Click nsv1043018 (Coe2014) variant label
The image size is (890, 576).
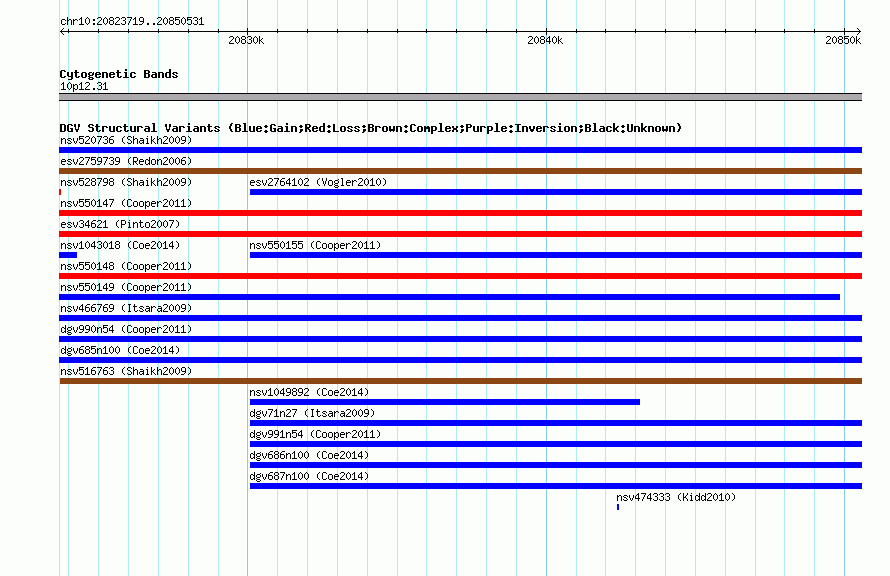120,245
